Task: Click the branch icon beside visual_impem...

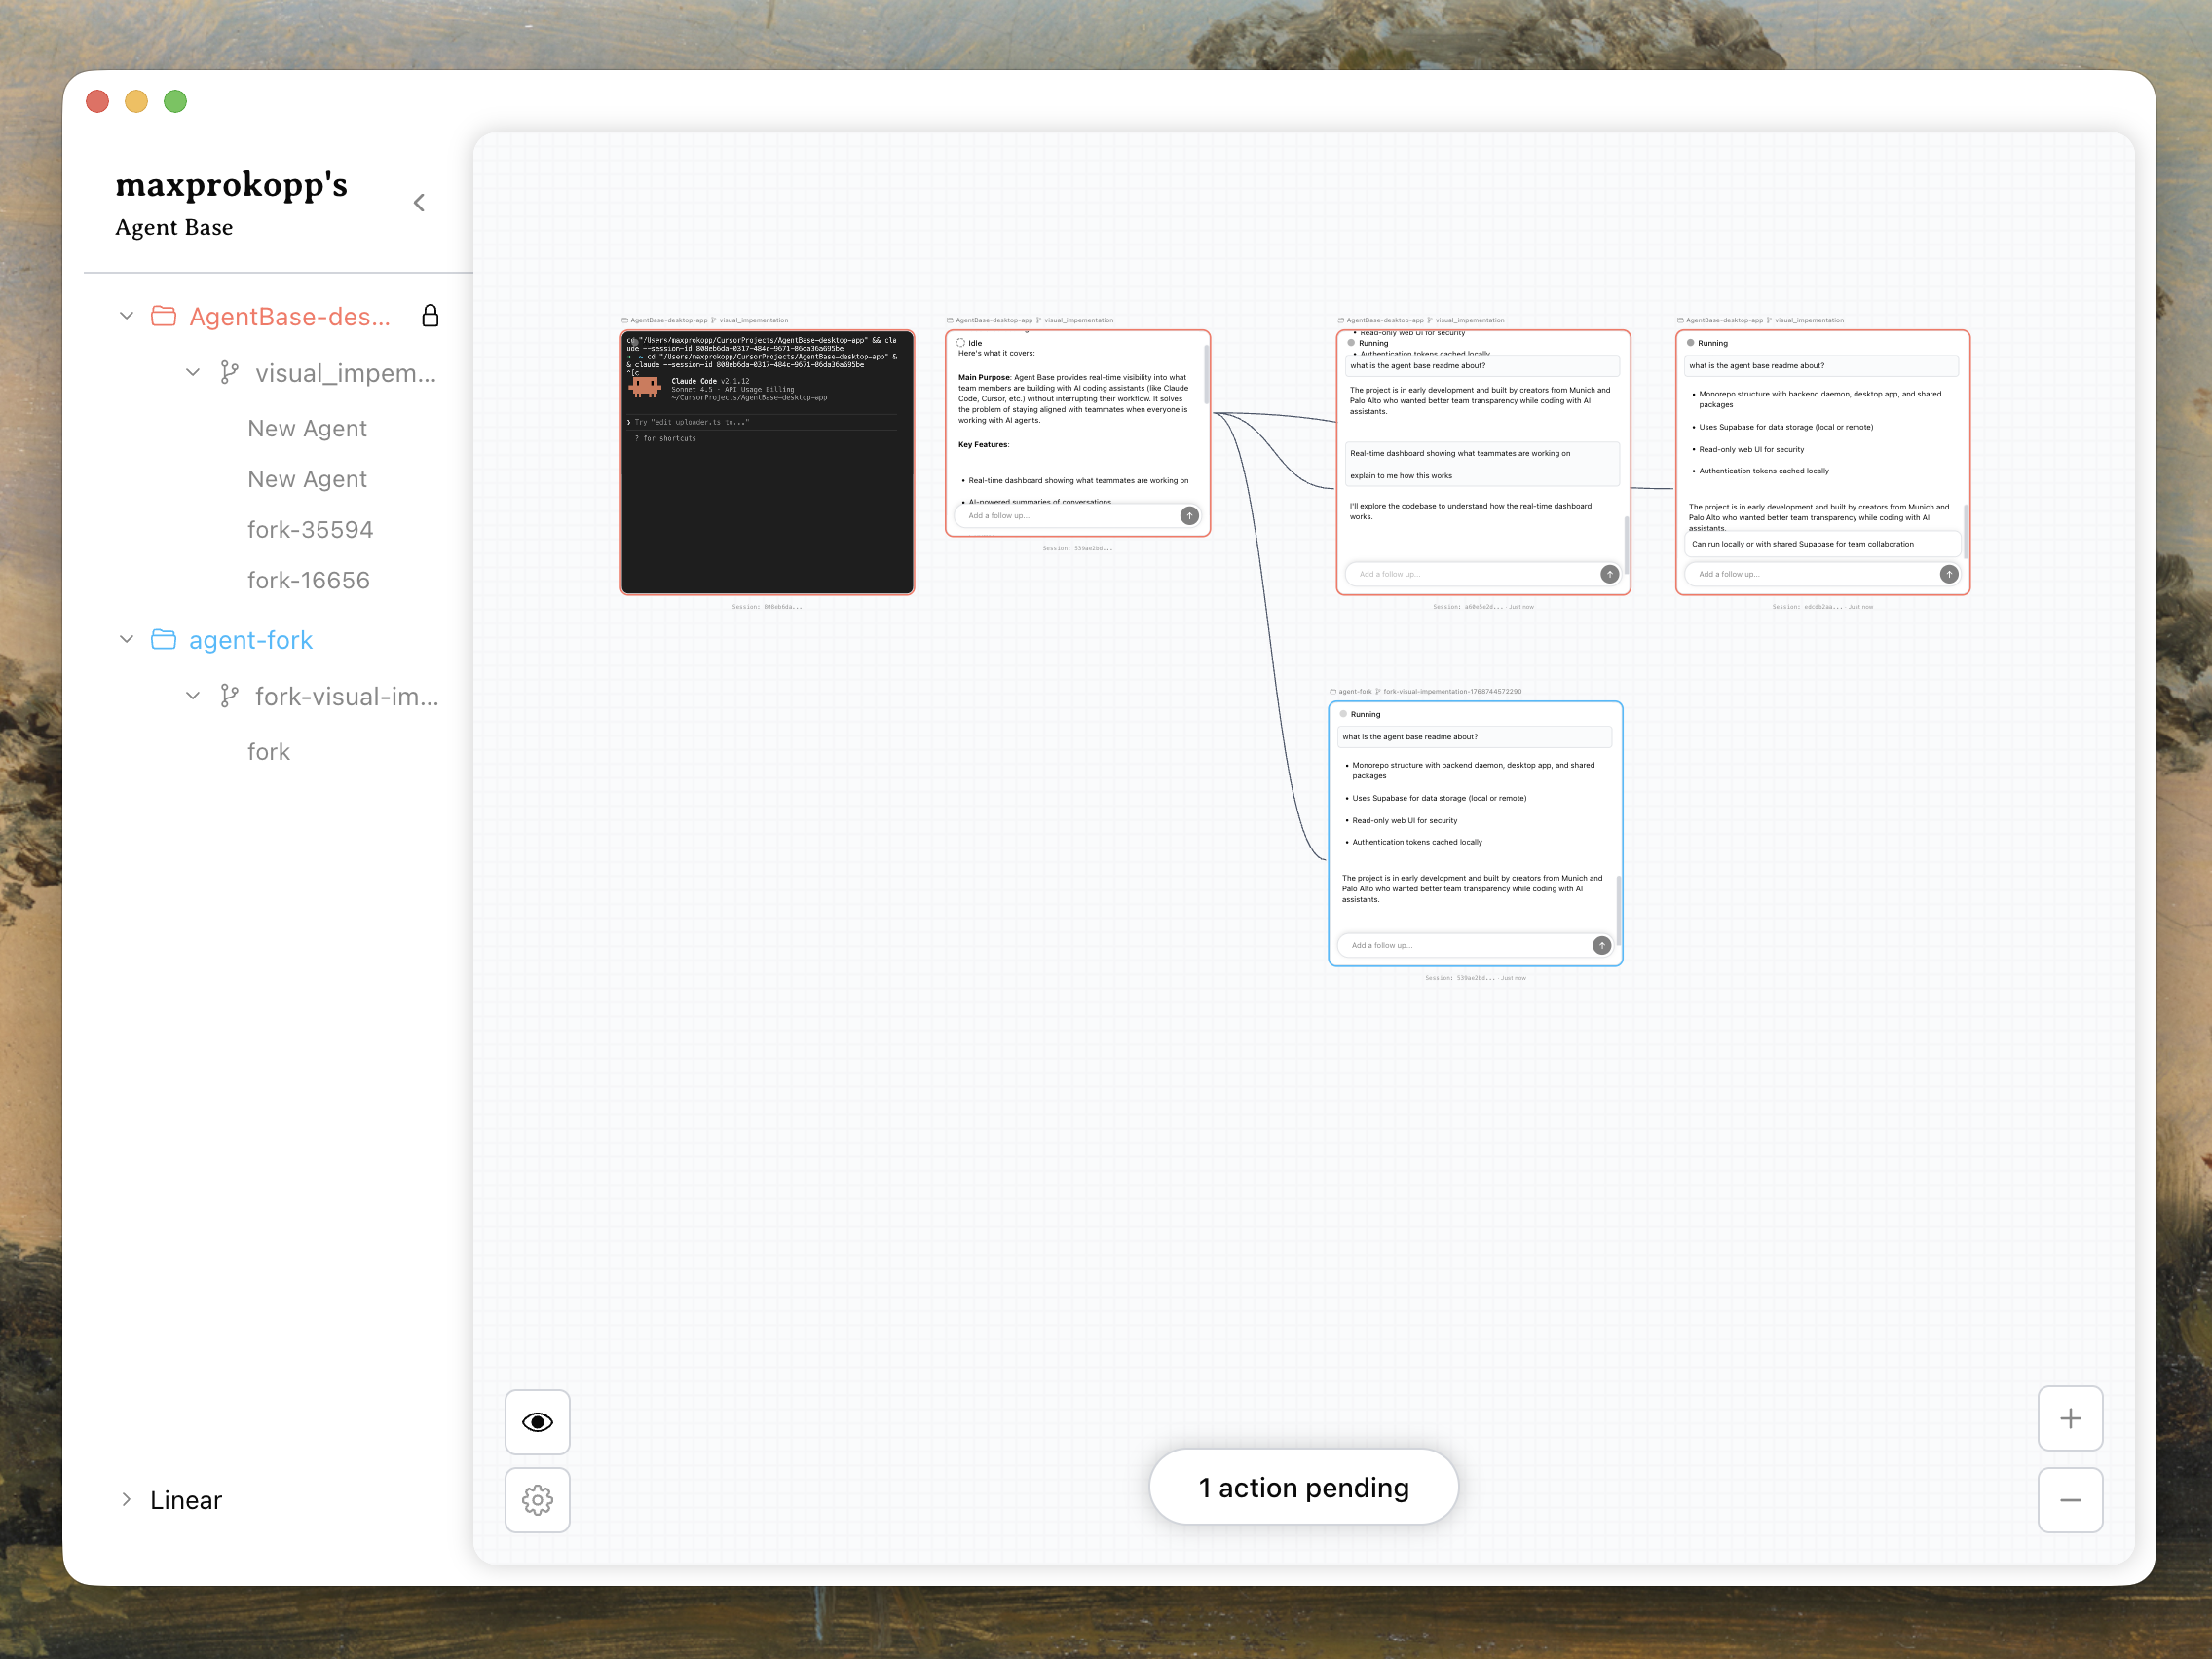Action: 229,373
